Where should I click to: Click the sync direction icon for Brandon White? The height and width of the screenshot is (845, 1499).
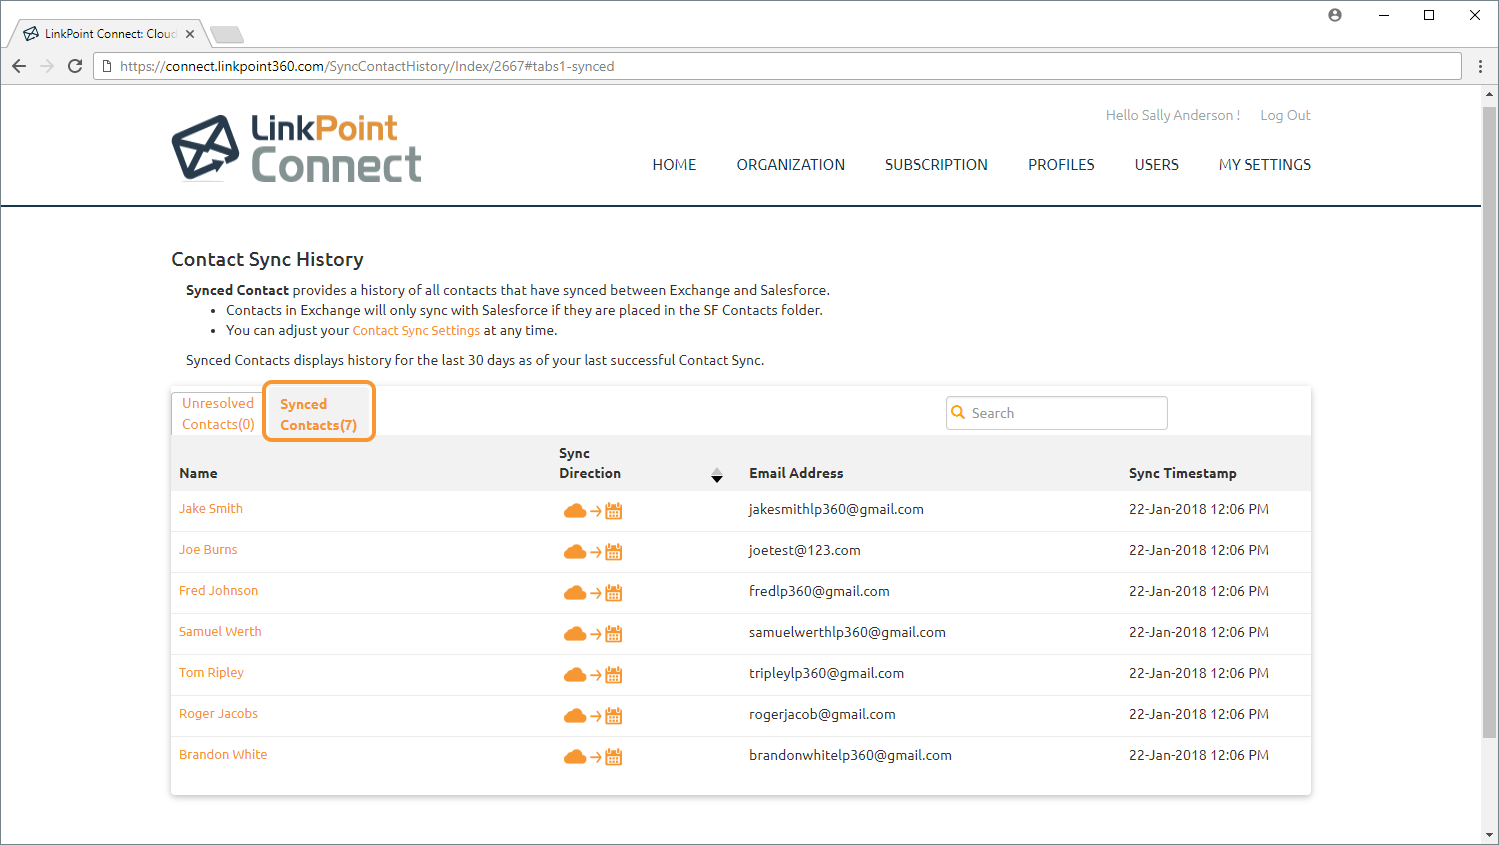tap(593, 757)
